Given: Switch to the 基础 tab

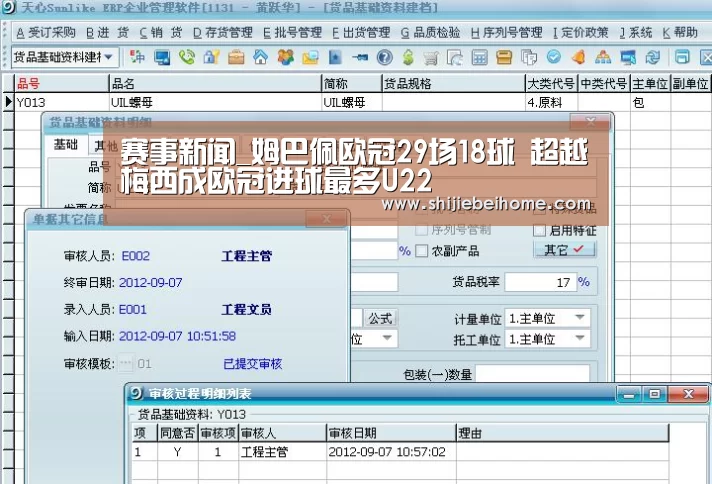Looking at the screenshot, I should [66, 145].
